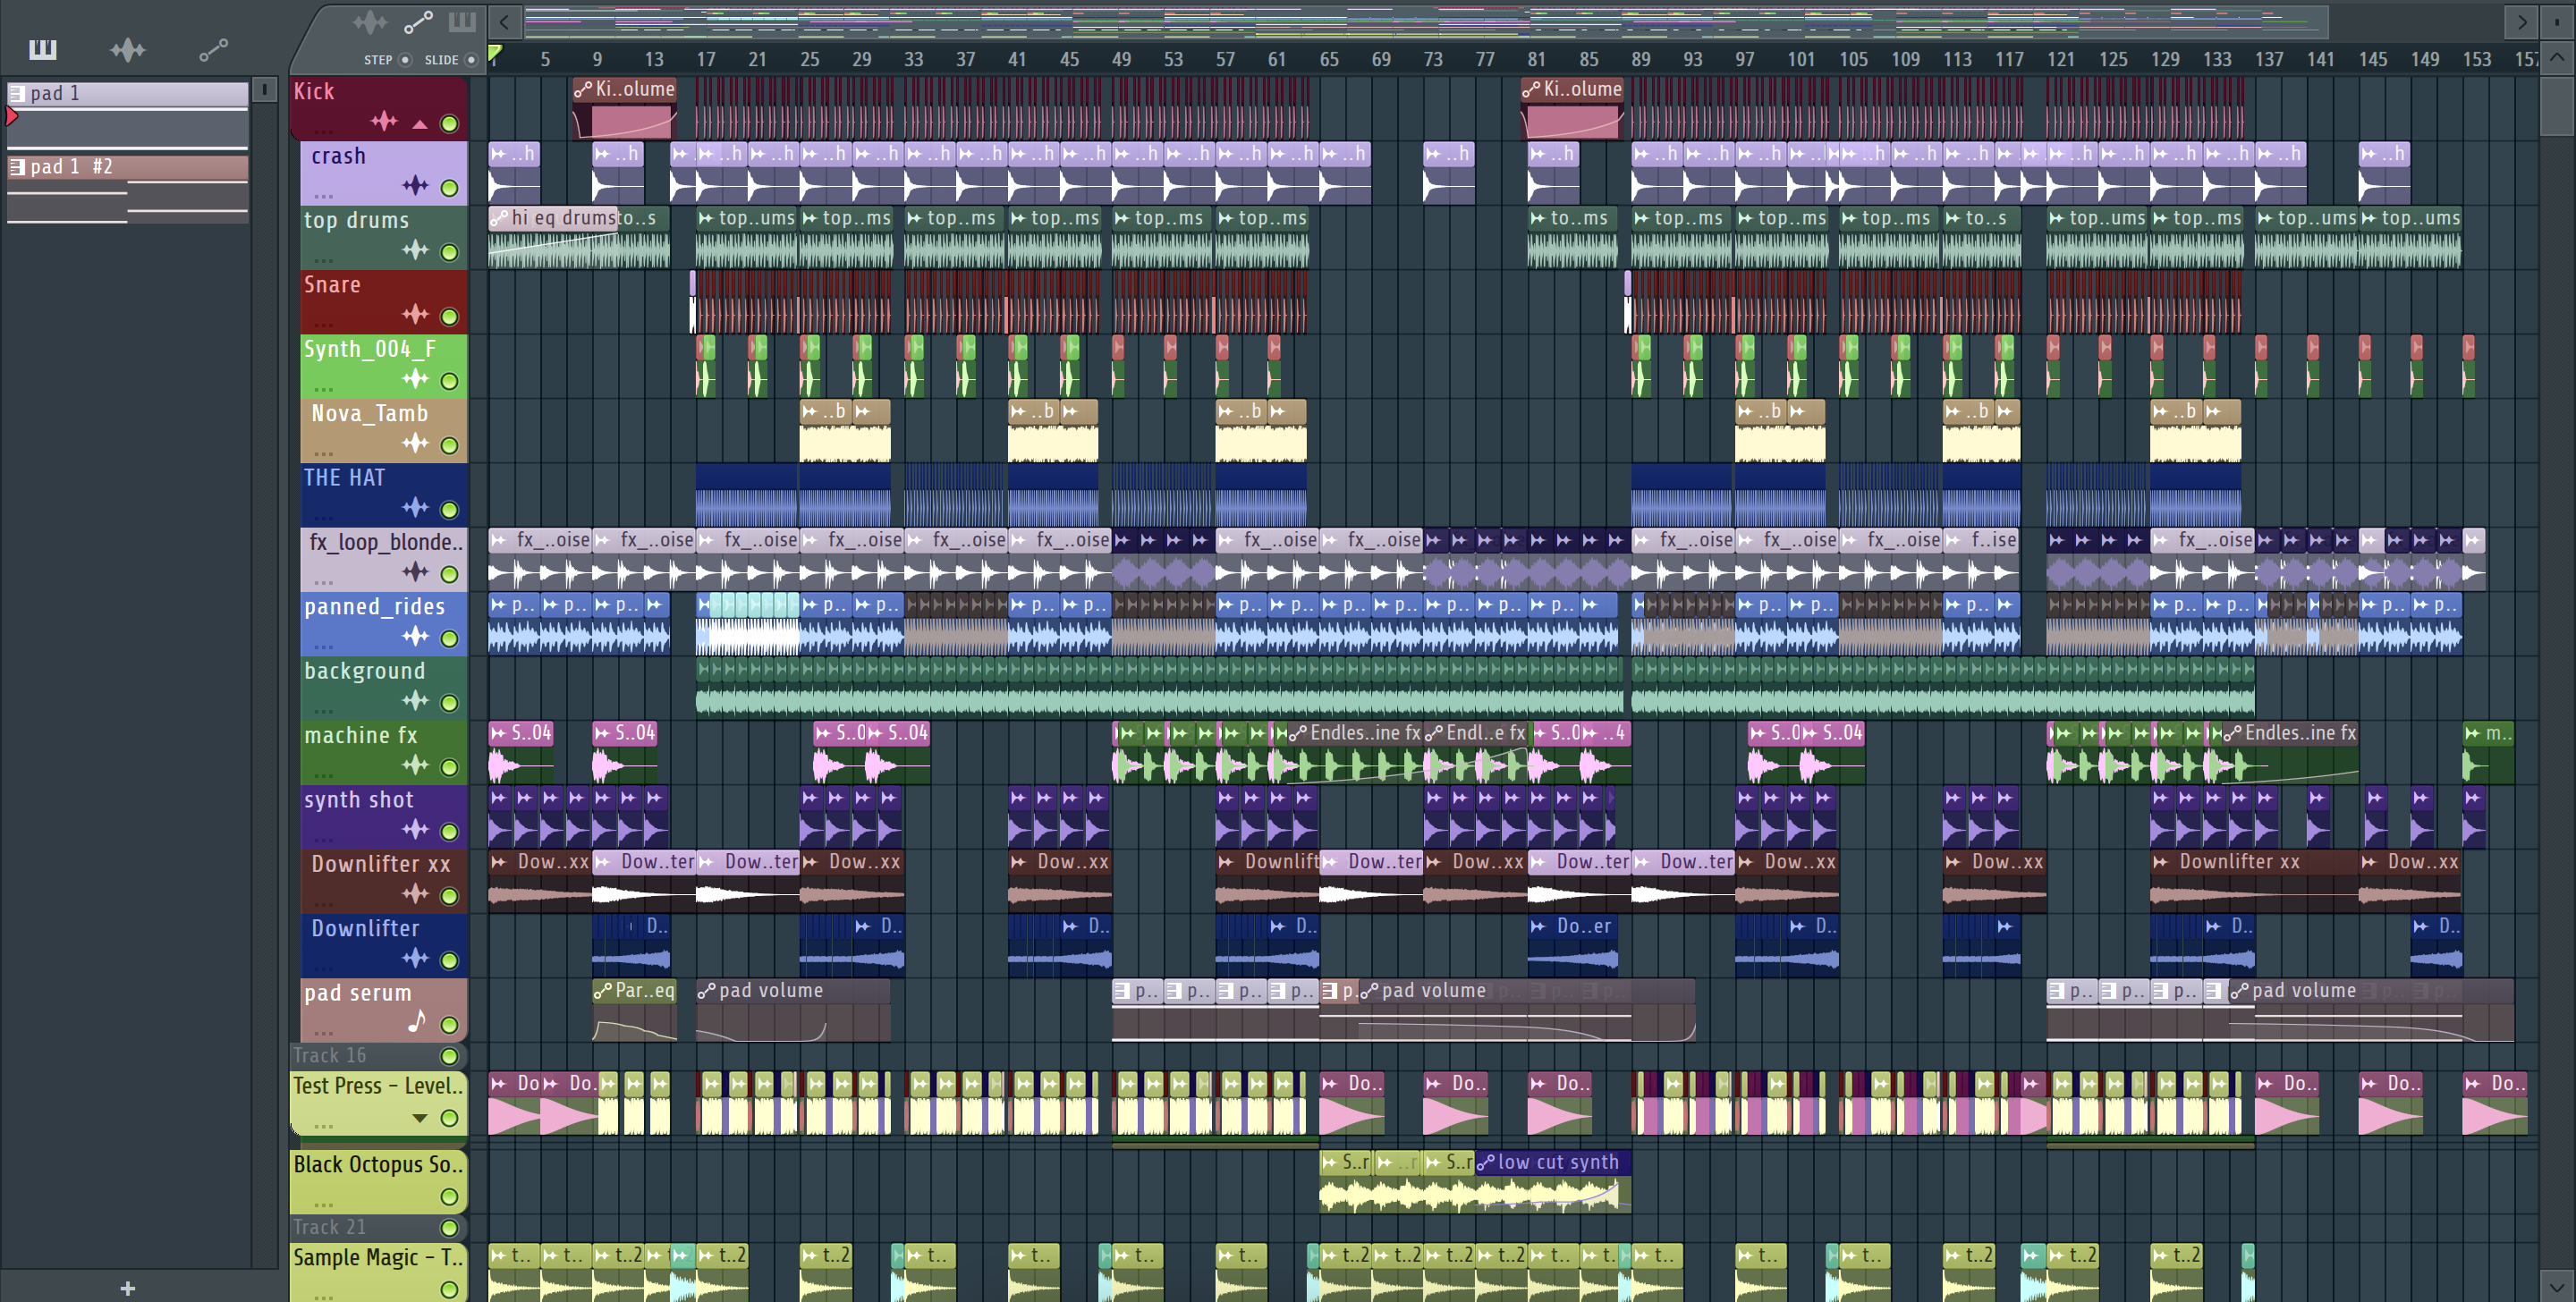Mute the Kick track
The image size is (2576, 1302).
(x=450, y=124)
